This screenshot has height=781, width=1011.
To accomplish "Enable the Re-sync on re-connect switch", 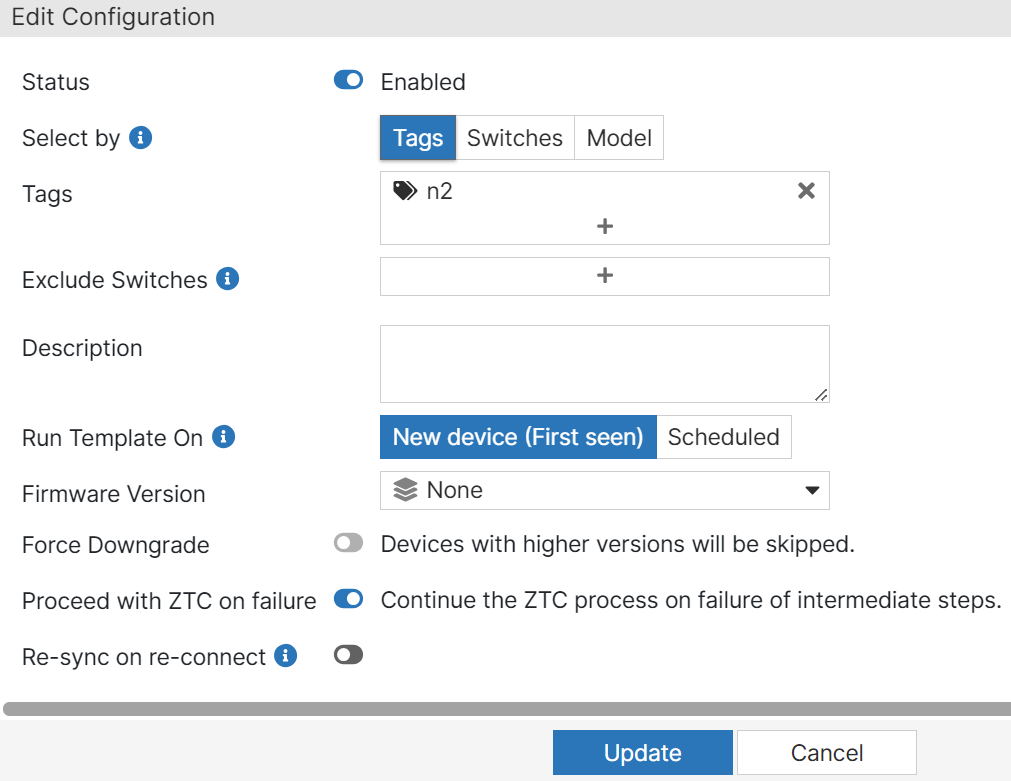I will (x=348, y=656).
